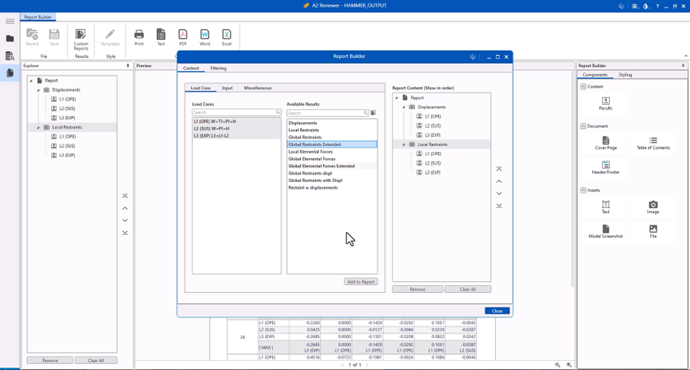The height and width of the screenshot is (370, 690).
Task: Export report using the Text icon
Action: [x=161, y=37]
